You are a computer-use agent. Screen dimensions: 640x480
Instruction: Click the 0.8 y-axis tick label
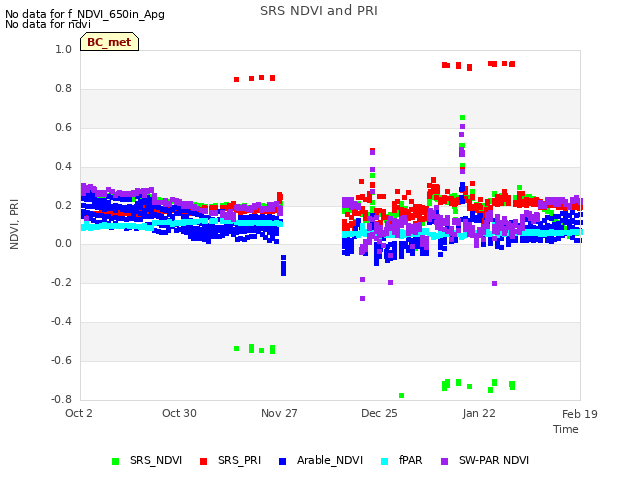coord(63,88)
